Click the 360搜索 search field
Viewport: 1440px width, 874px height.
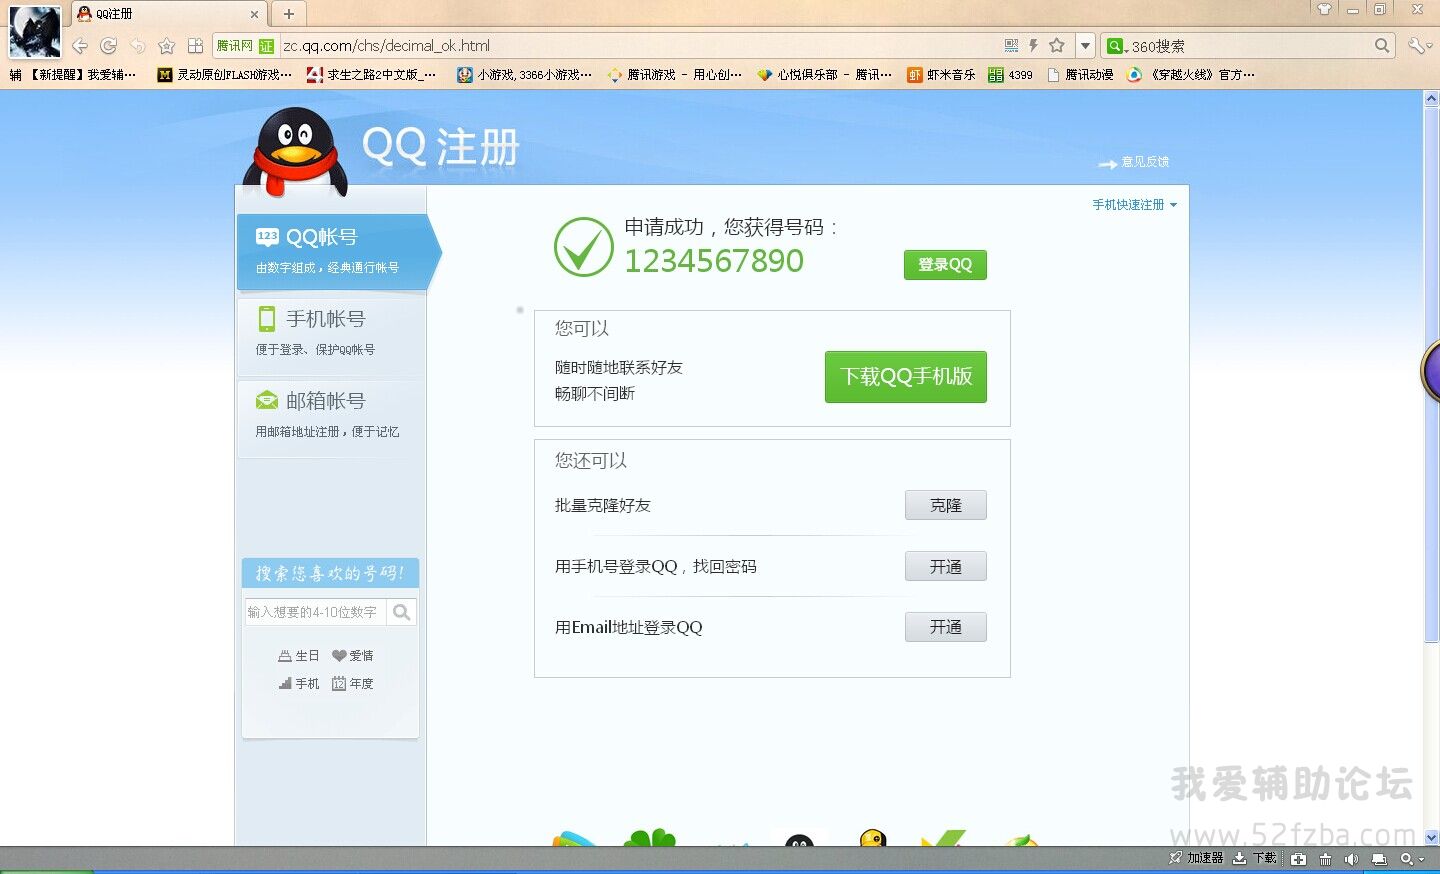(x=1250, y=46)
